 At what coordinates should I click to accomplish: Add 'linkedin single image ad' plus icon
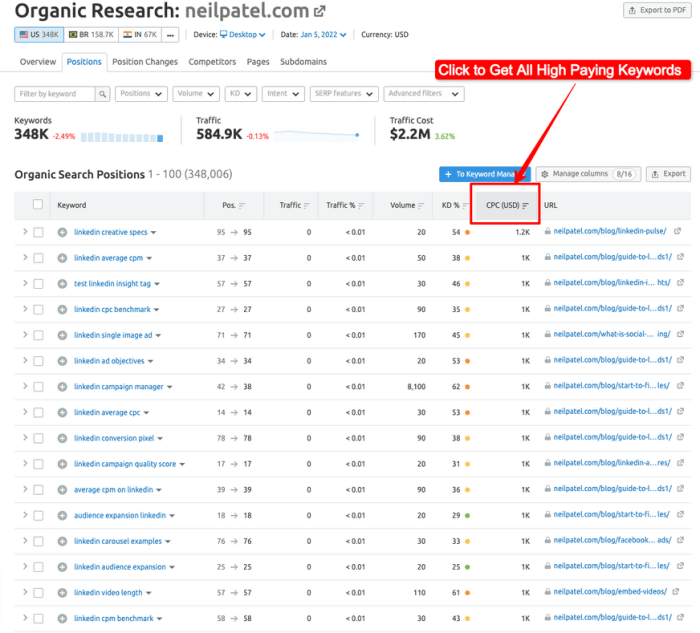62,335
